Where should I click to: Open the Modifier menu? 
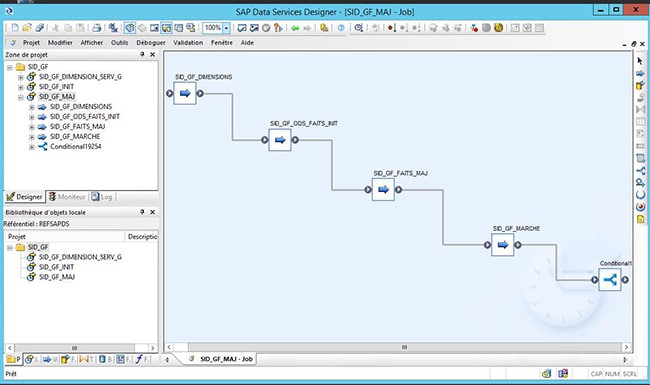pos(60,42)
